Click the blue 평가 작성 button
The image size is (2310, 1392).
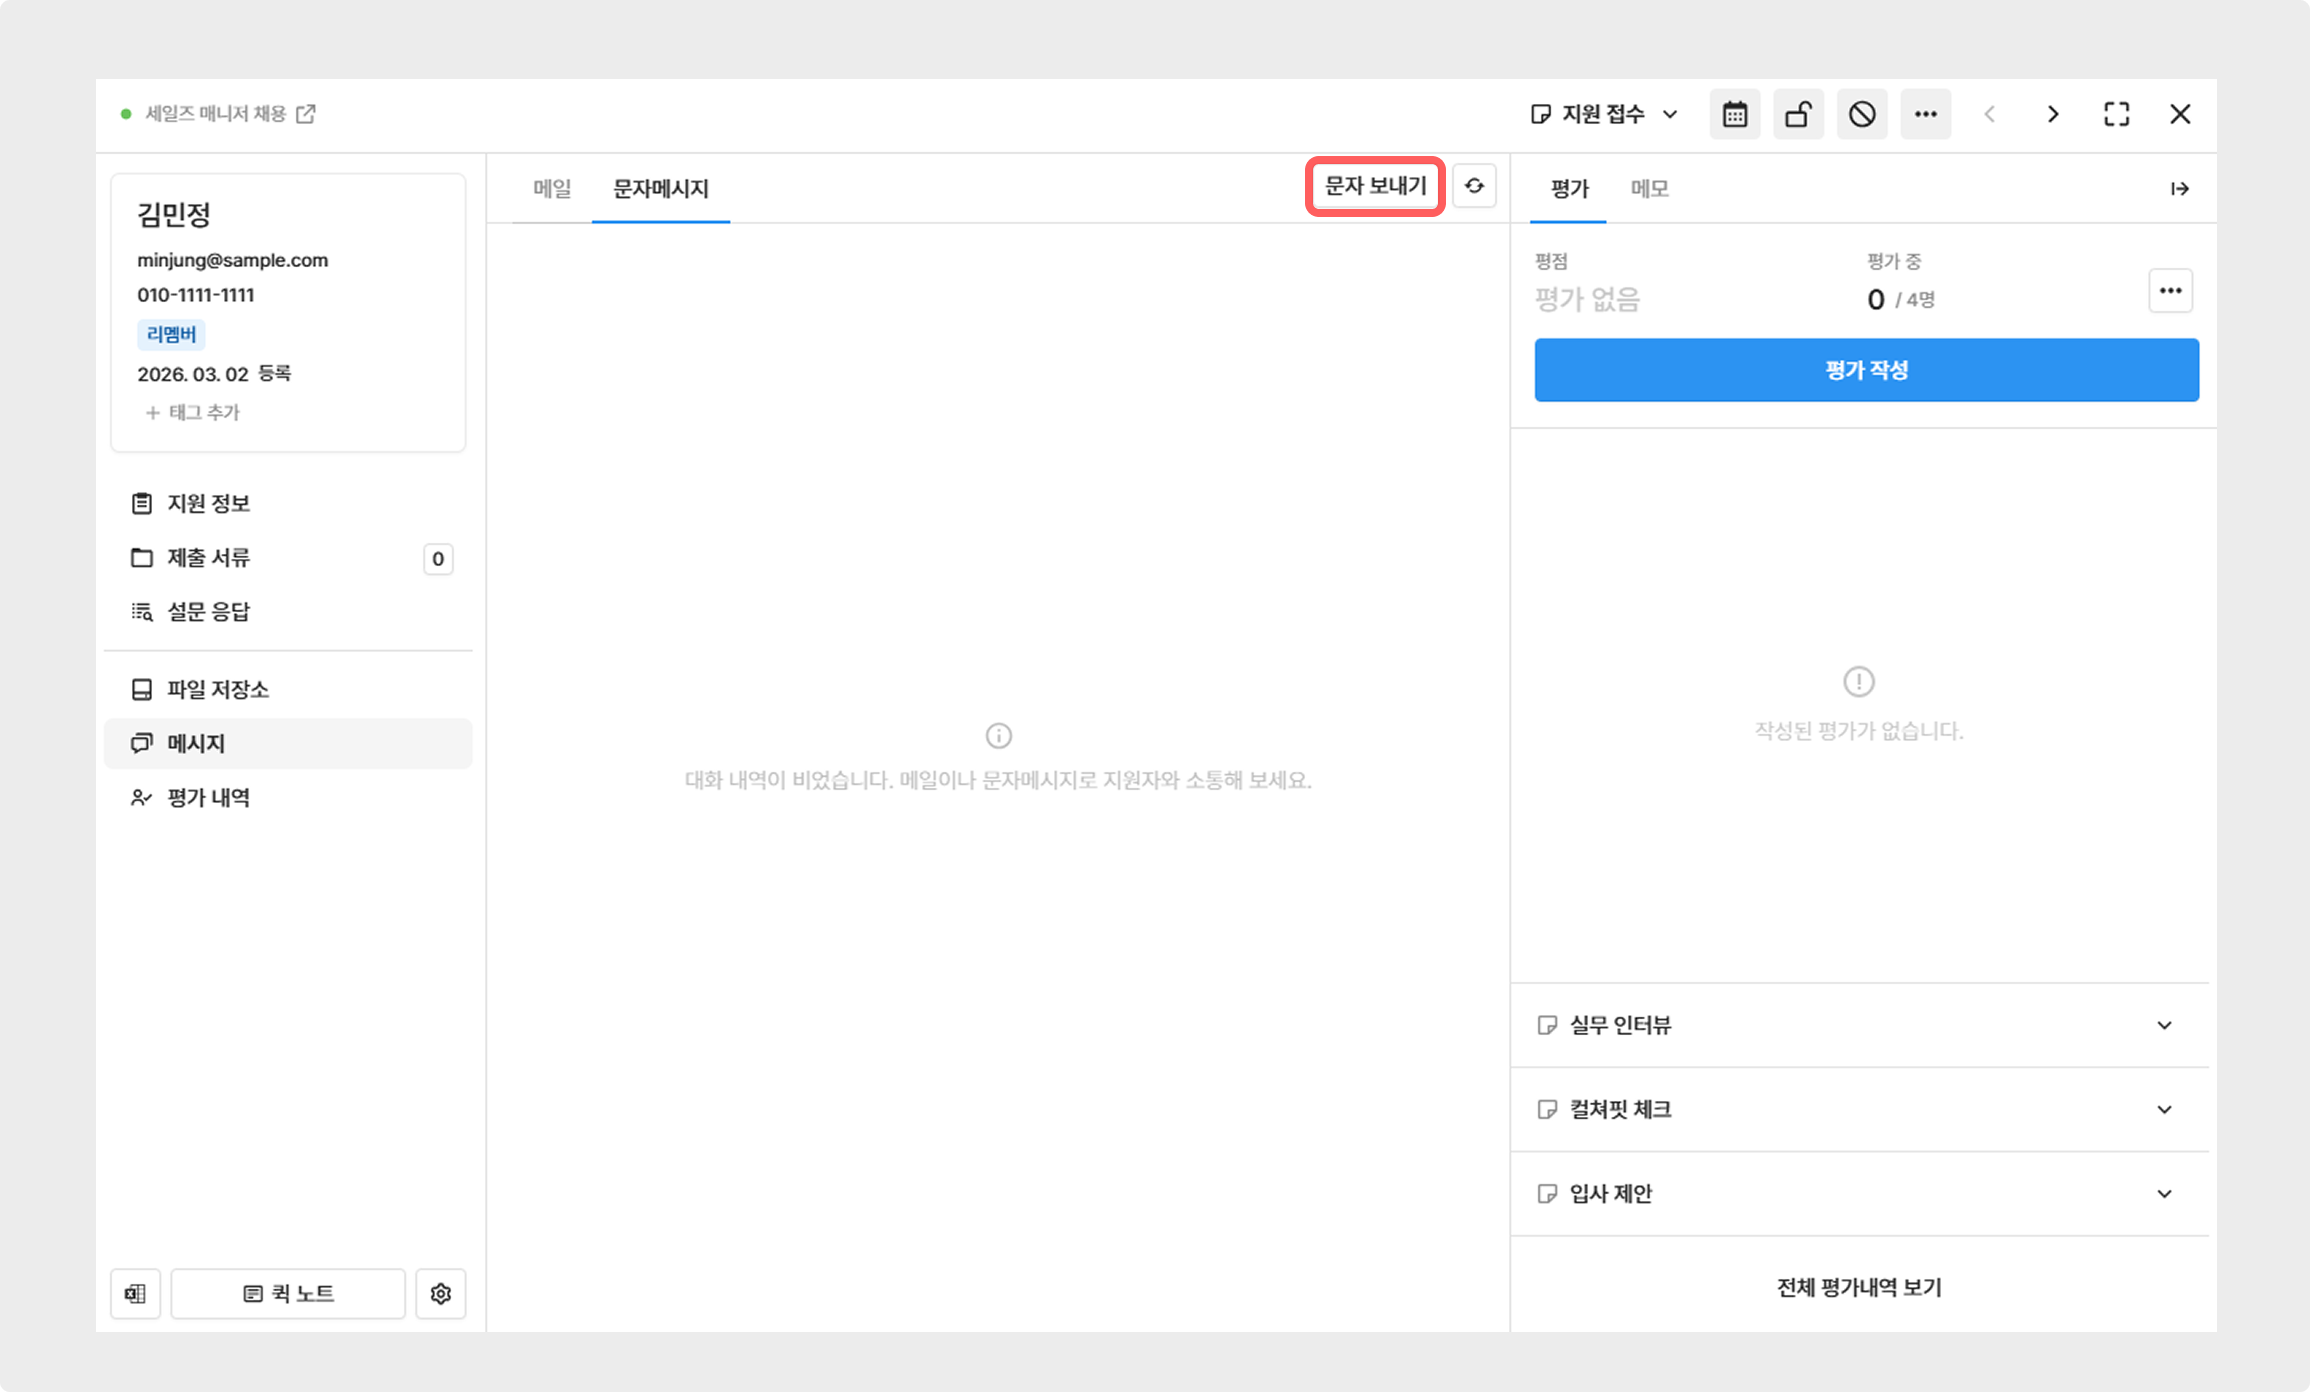[1866, 370]
